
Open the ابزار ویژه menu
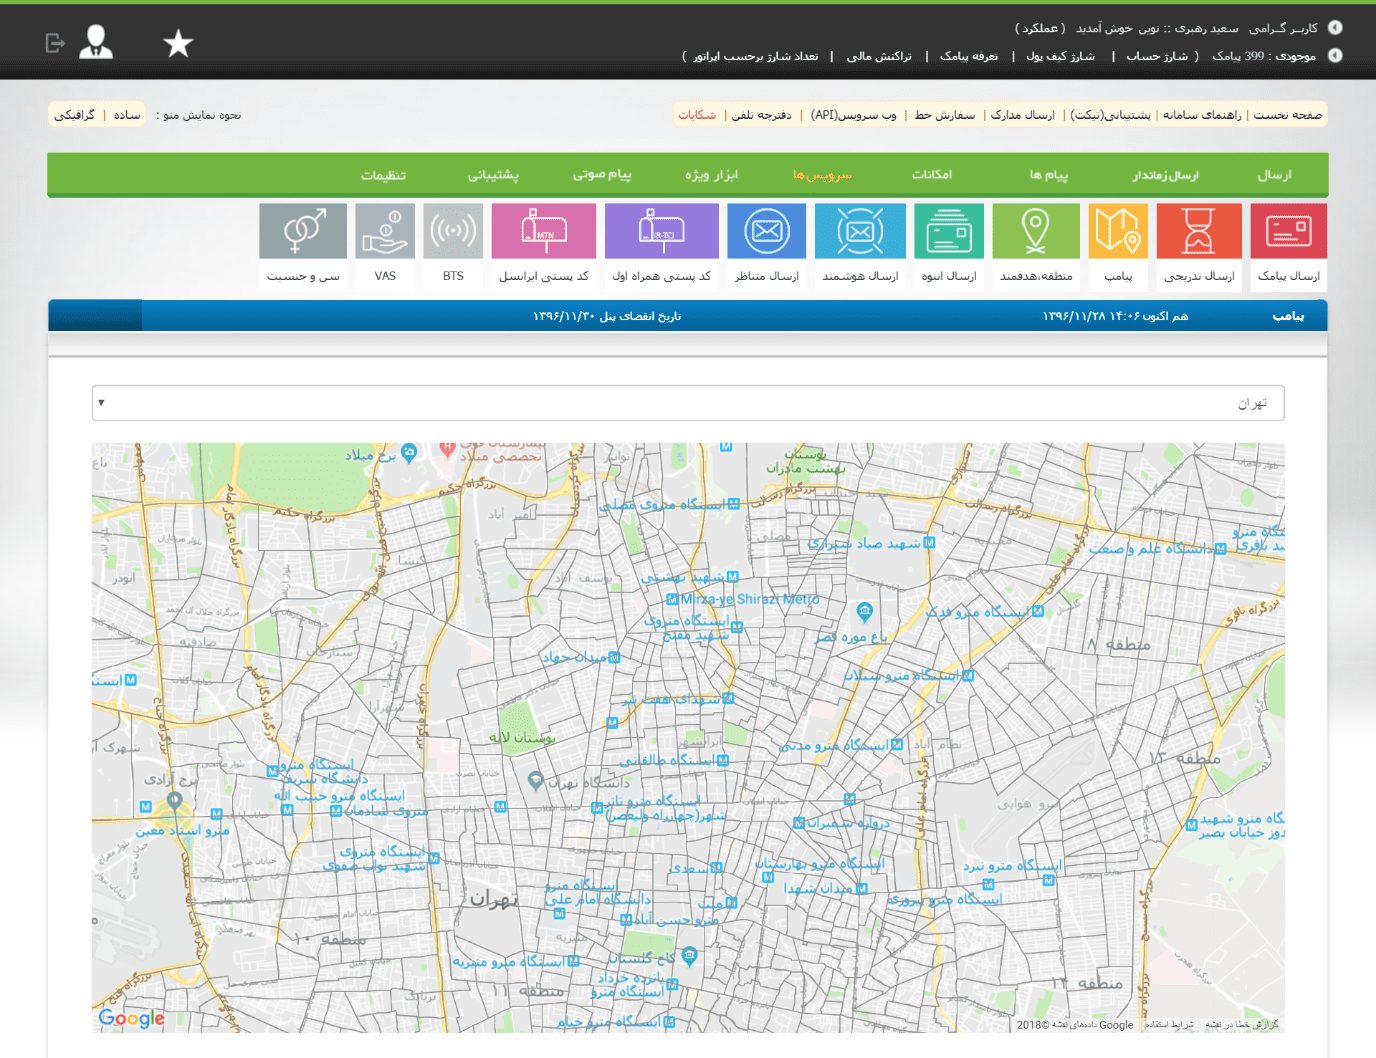(711, 175)
